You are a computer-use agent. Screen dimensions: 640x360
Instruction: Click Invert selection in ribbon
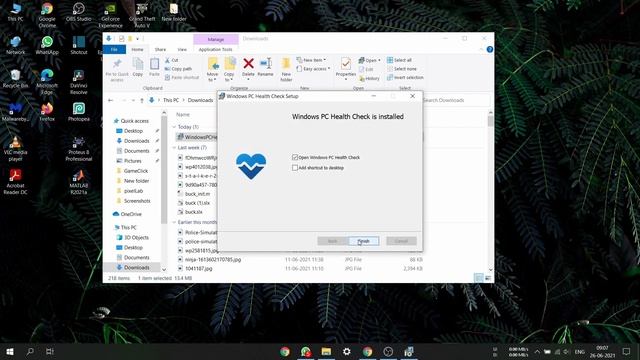(405, 78)
